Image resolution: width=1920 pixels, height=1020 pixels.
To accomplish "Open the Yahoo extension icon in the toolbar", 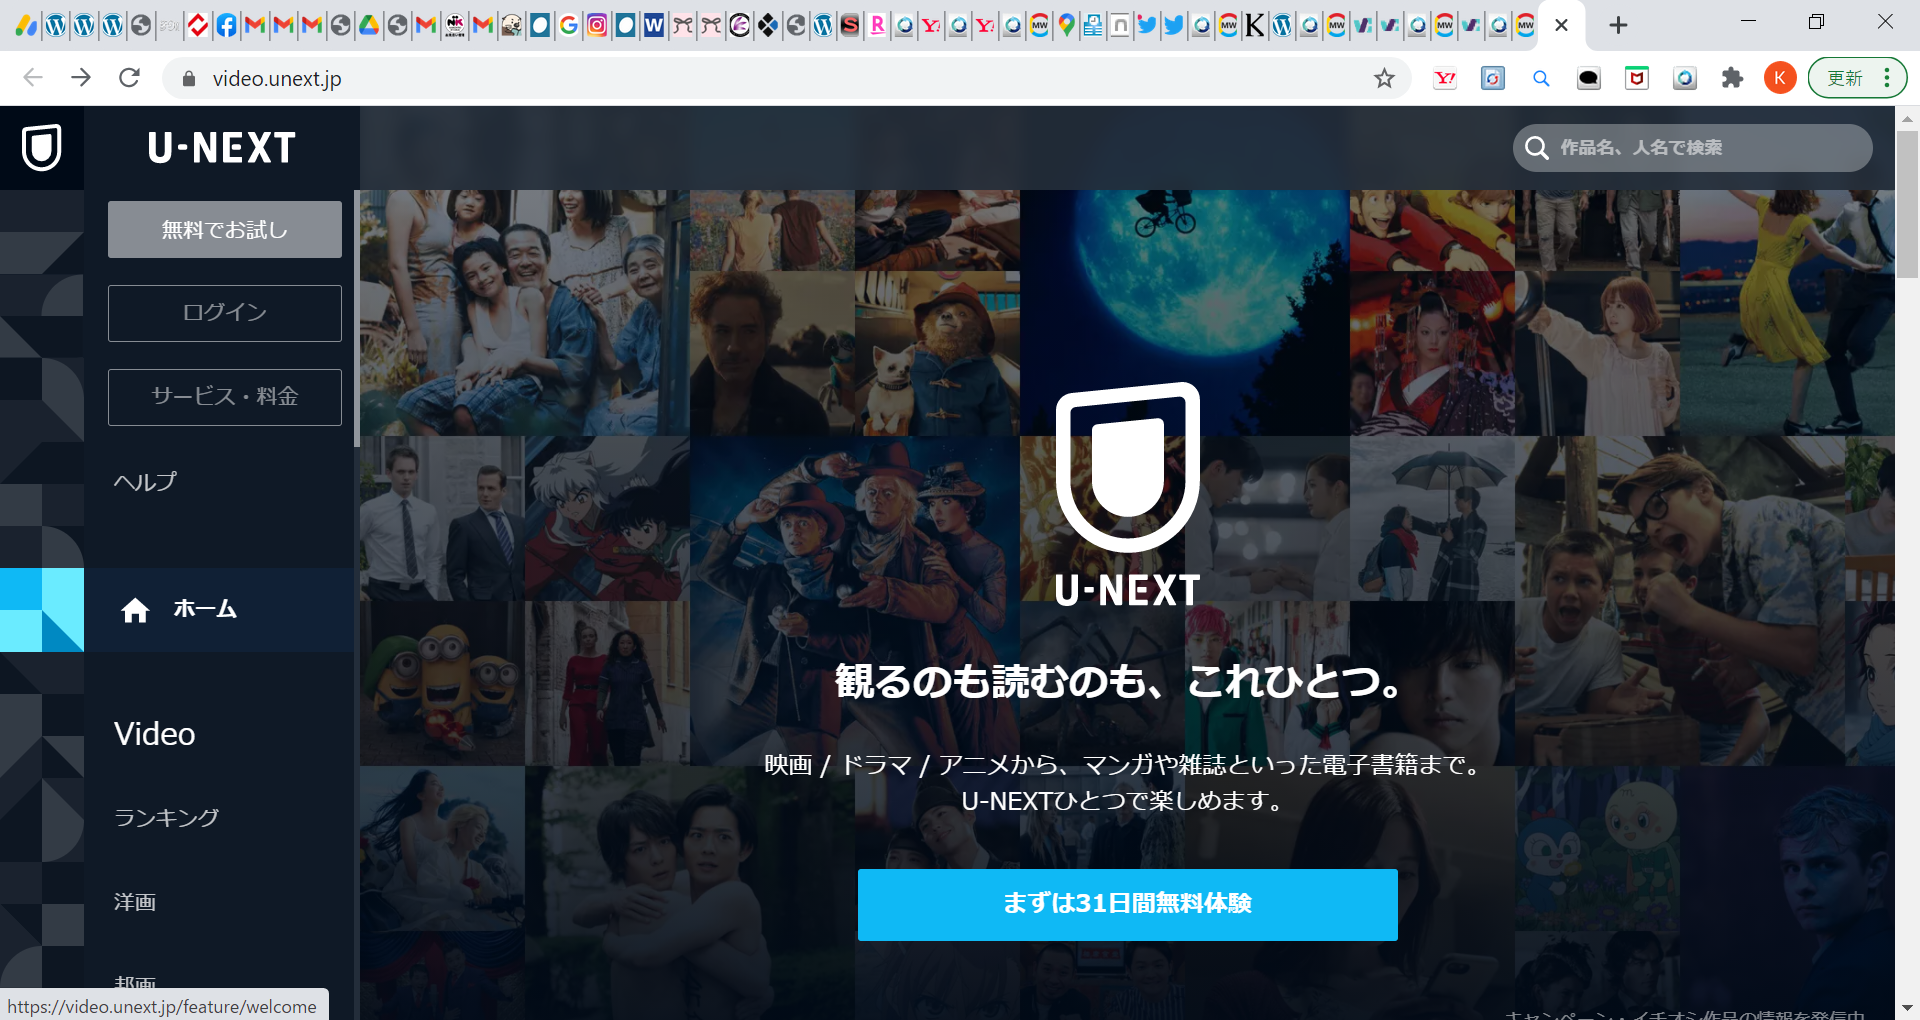I will 1445,78.
